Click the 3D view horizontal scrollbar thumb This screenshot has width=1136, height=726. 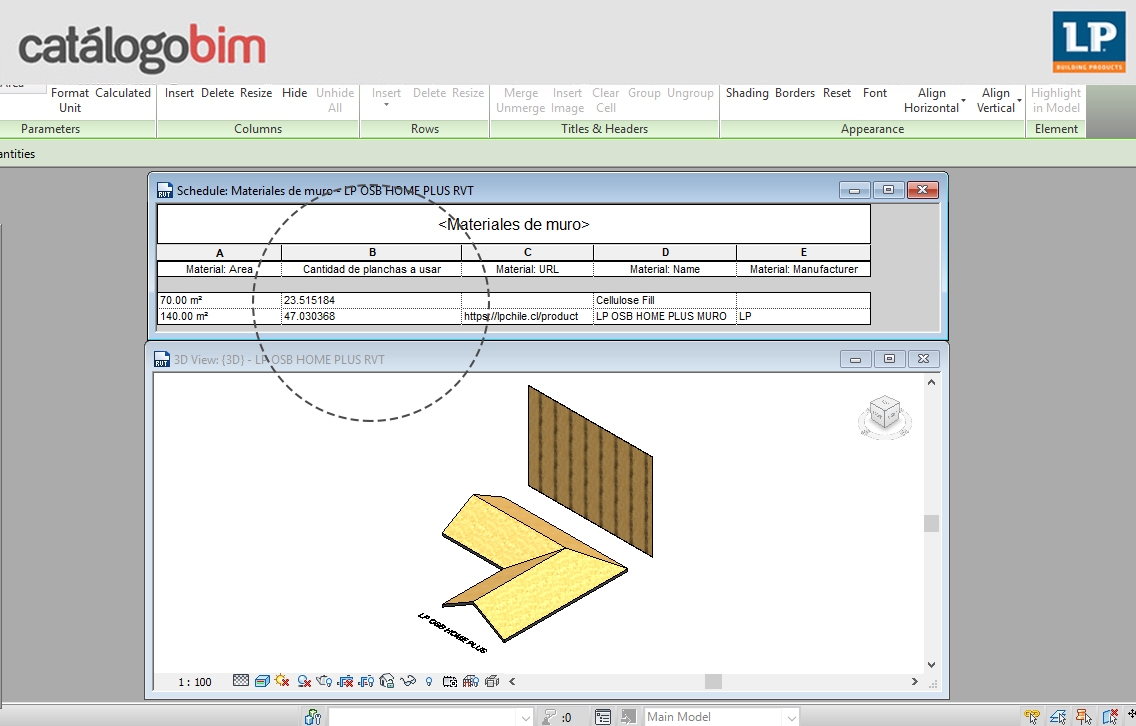click(713, 681)
